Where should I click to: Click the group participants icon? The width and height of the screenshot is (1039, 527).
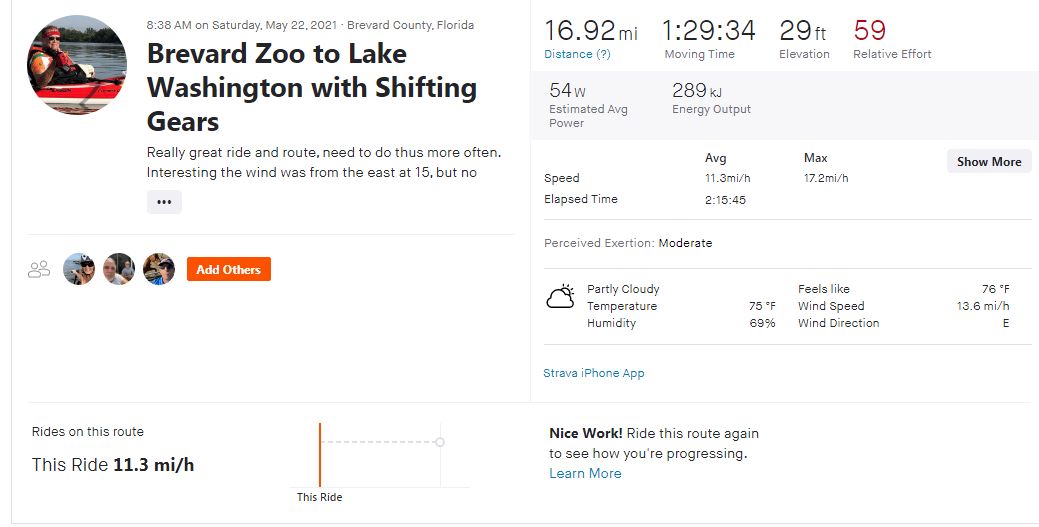click(x=39, y=269)
